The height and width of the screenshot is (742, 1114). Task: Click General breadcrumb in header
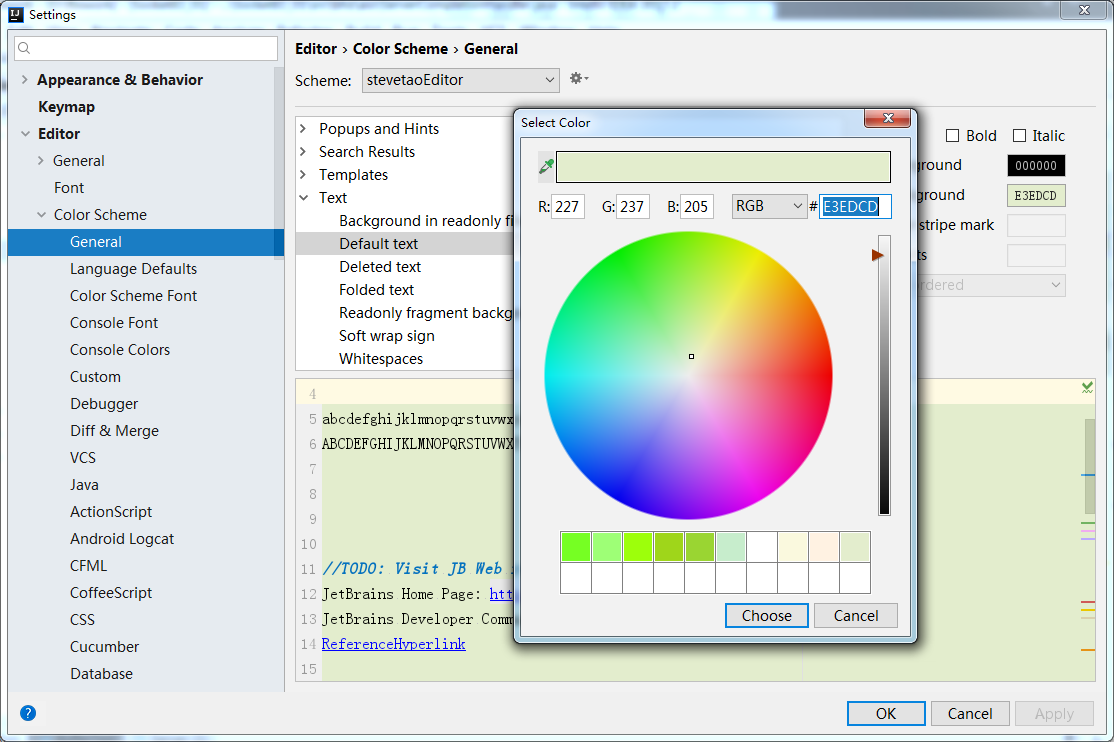491,49
